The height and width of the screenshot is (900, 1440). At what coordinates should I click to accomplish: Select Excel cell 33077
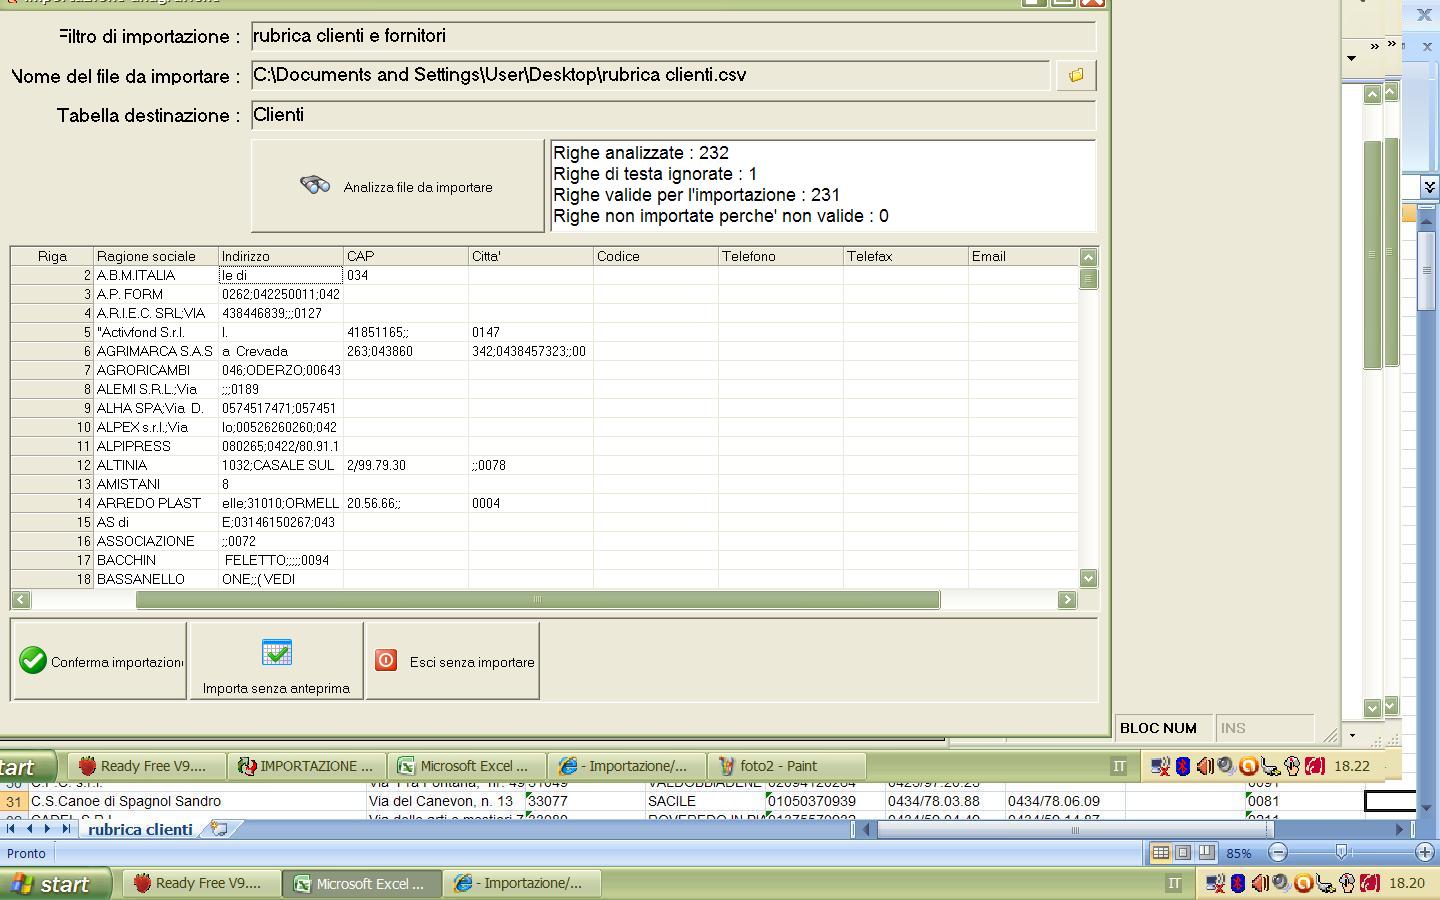coord(585,801)
